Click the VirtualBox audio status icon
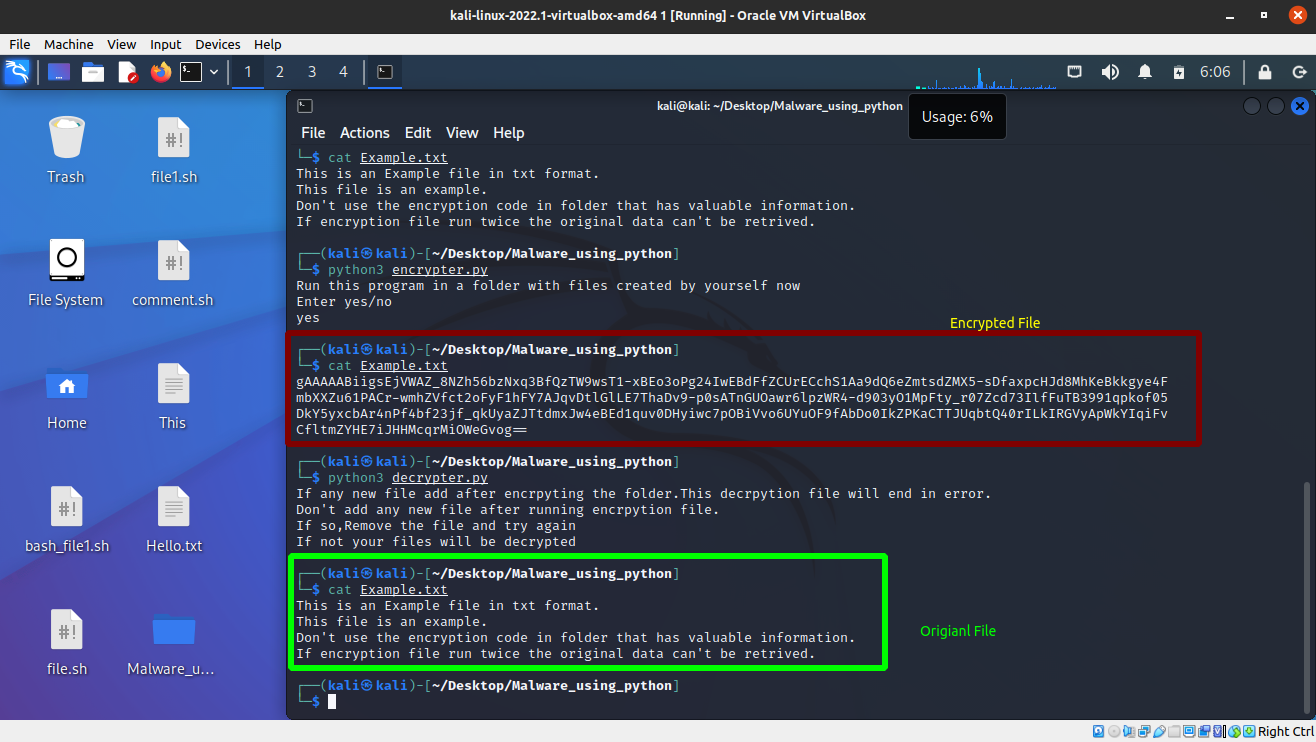Viewport: 1316px width, 742px height. [x=1129, y=731]
